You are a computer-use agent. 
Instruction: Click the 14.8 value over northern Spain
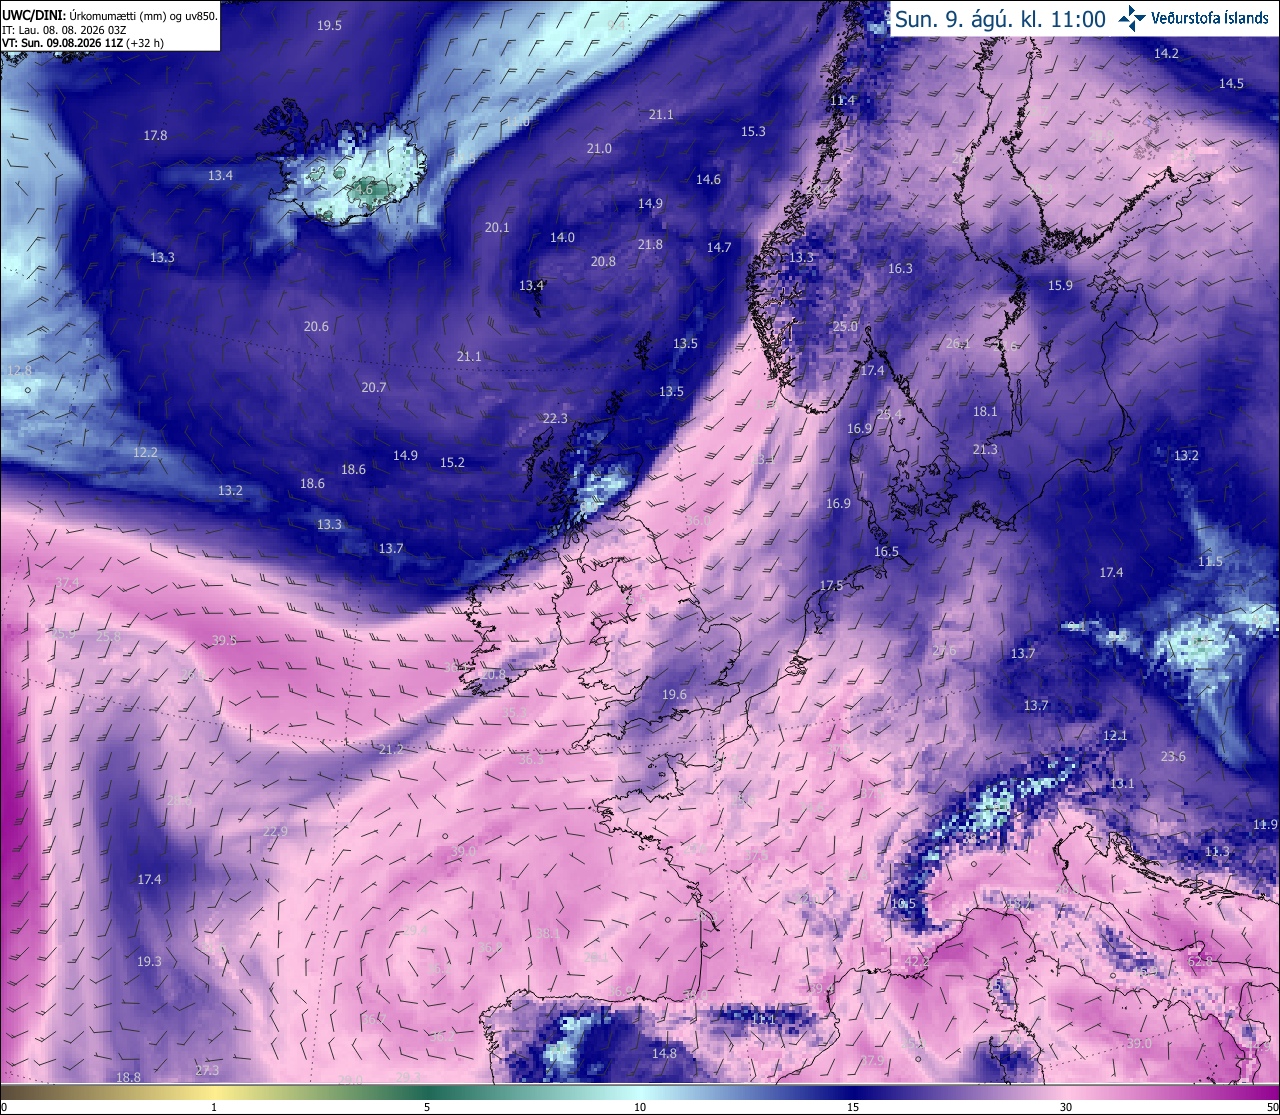click(x=664, y=1053)
